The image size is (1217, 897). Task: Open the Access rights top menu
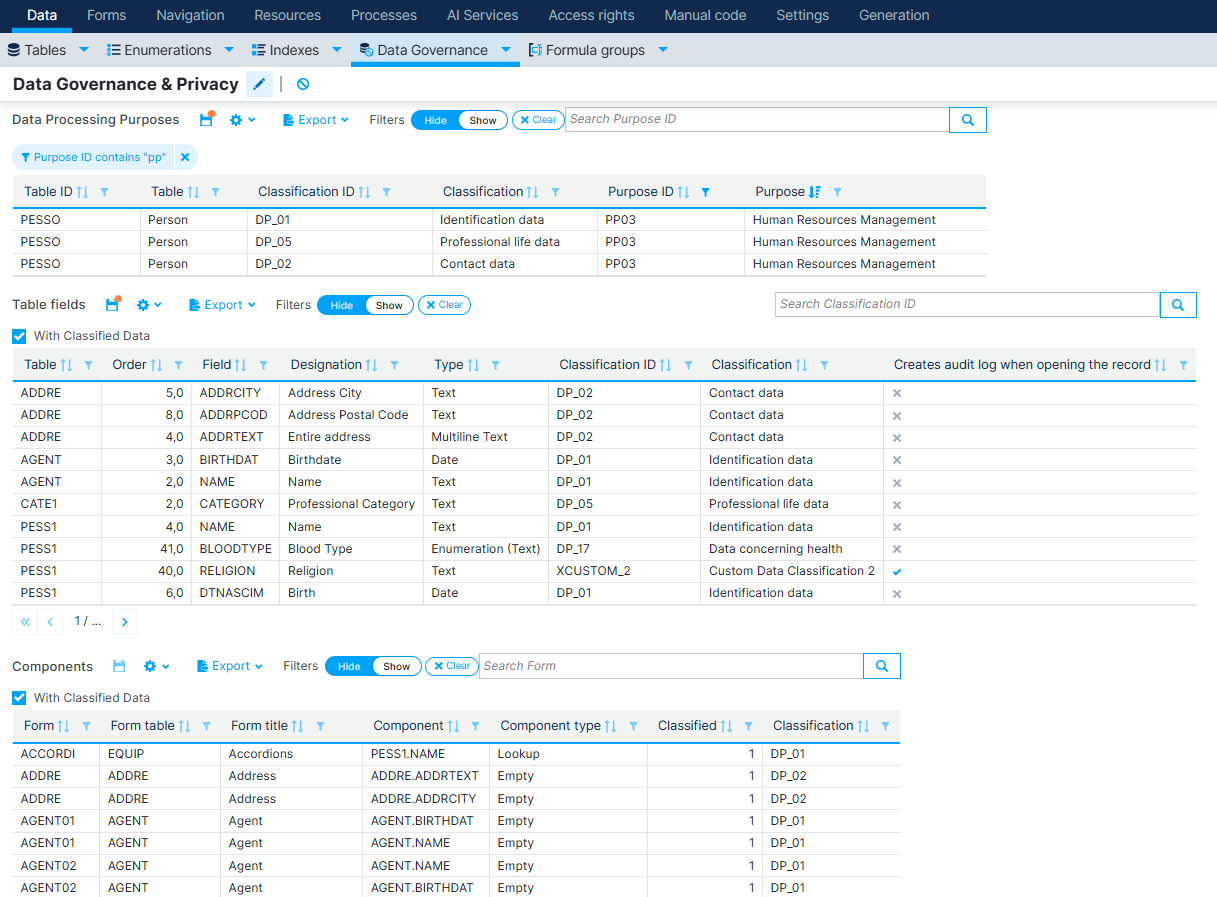592,15
